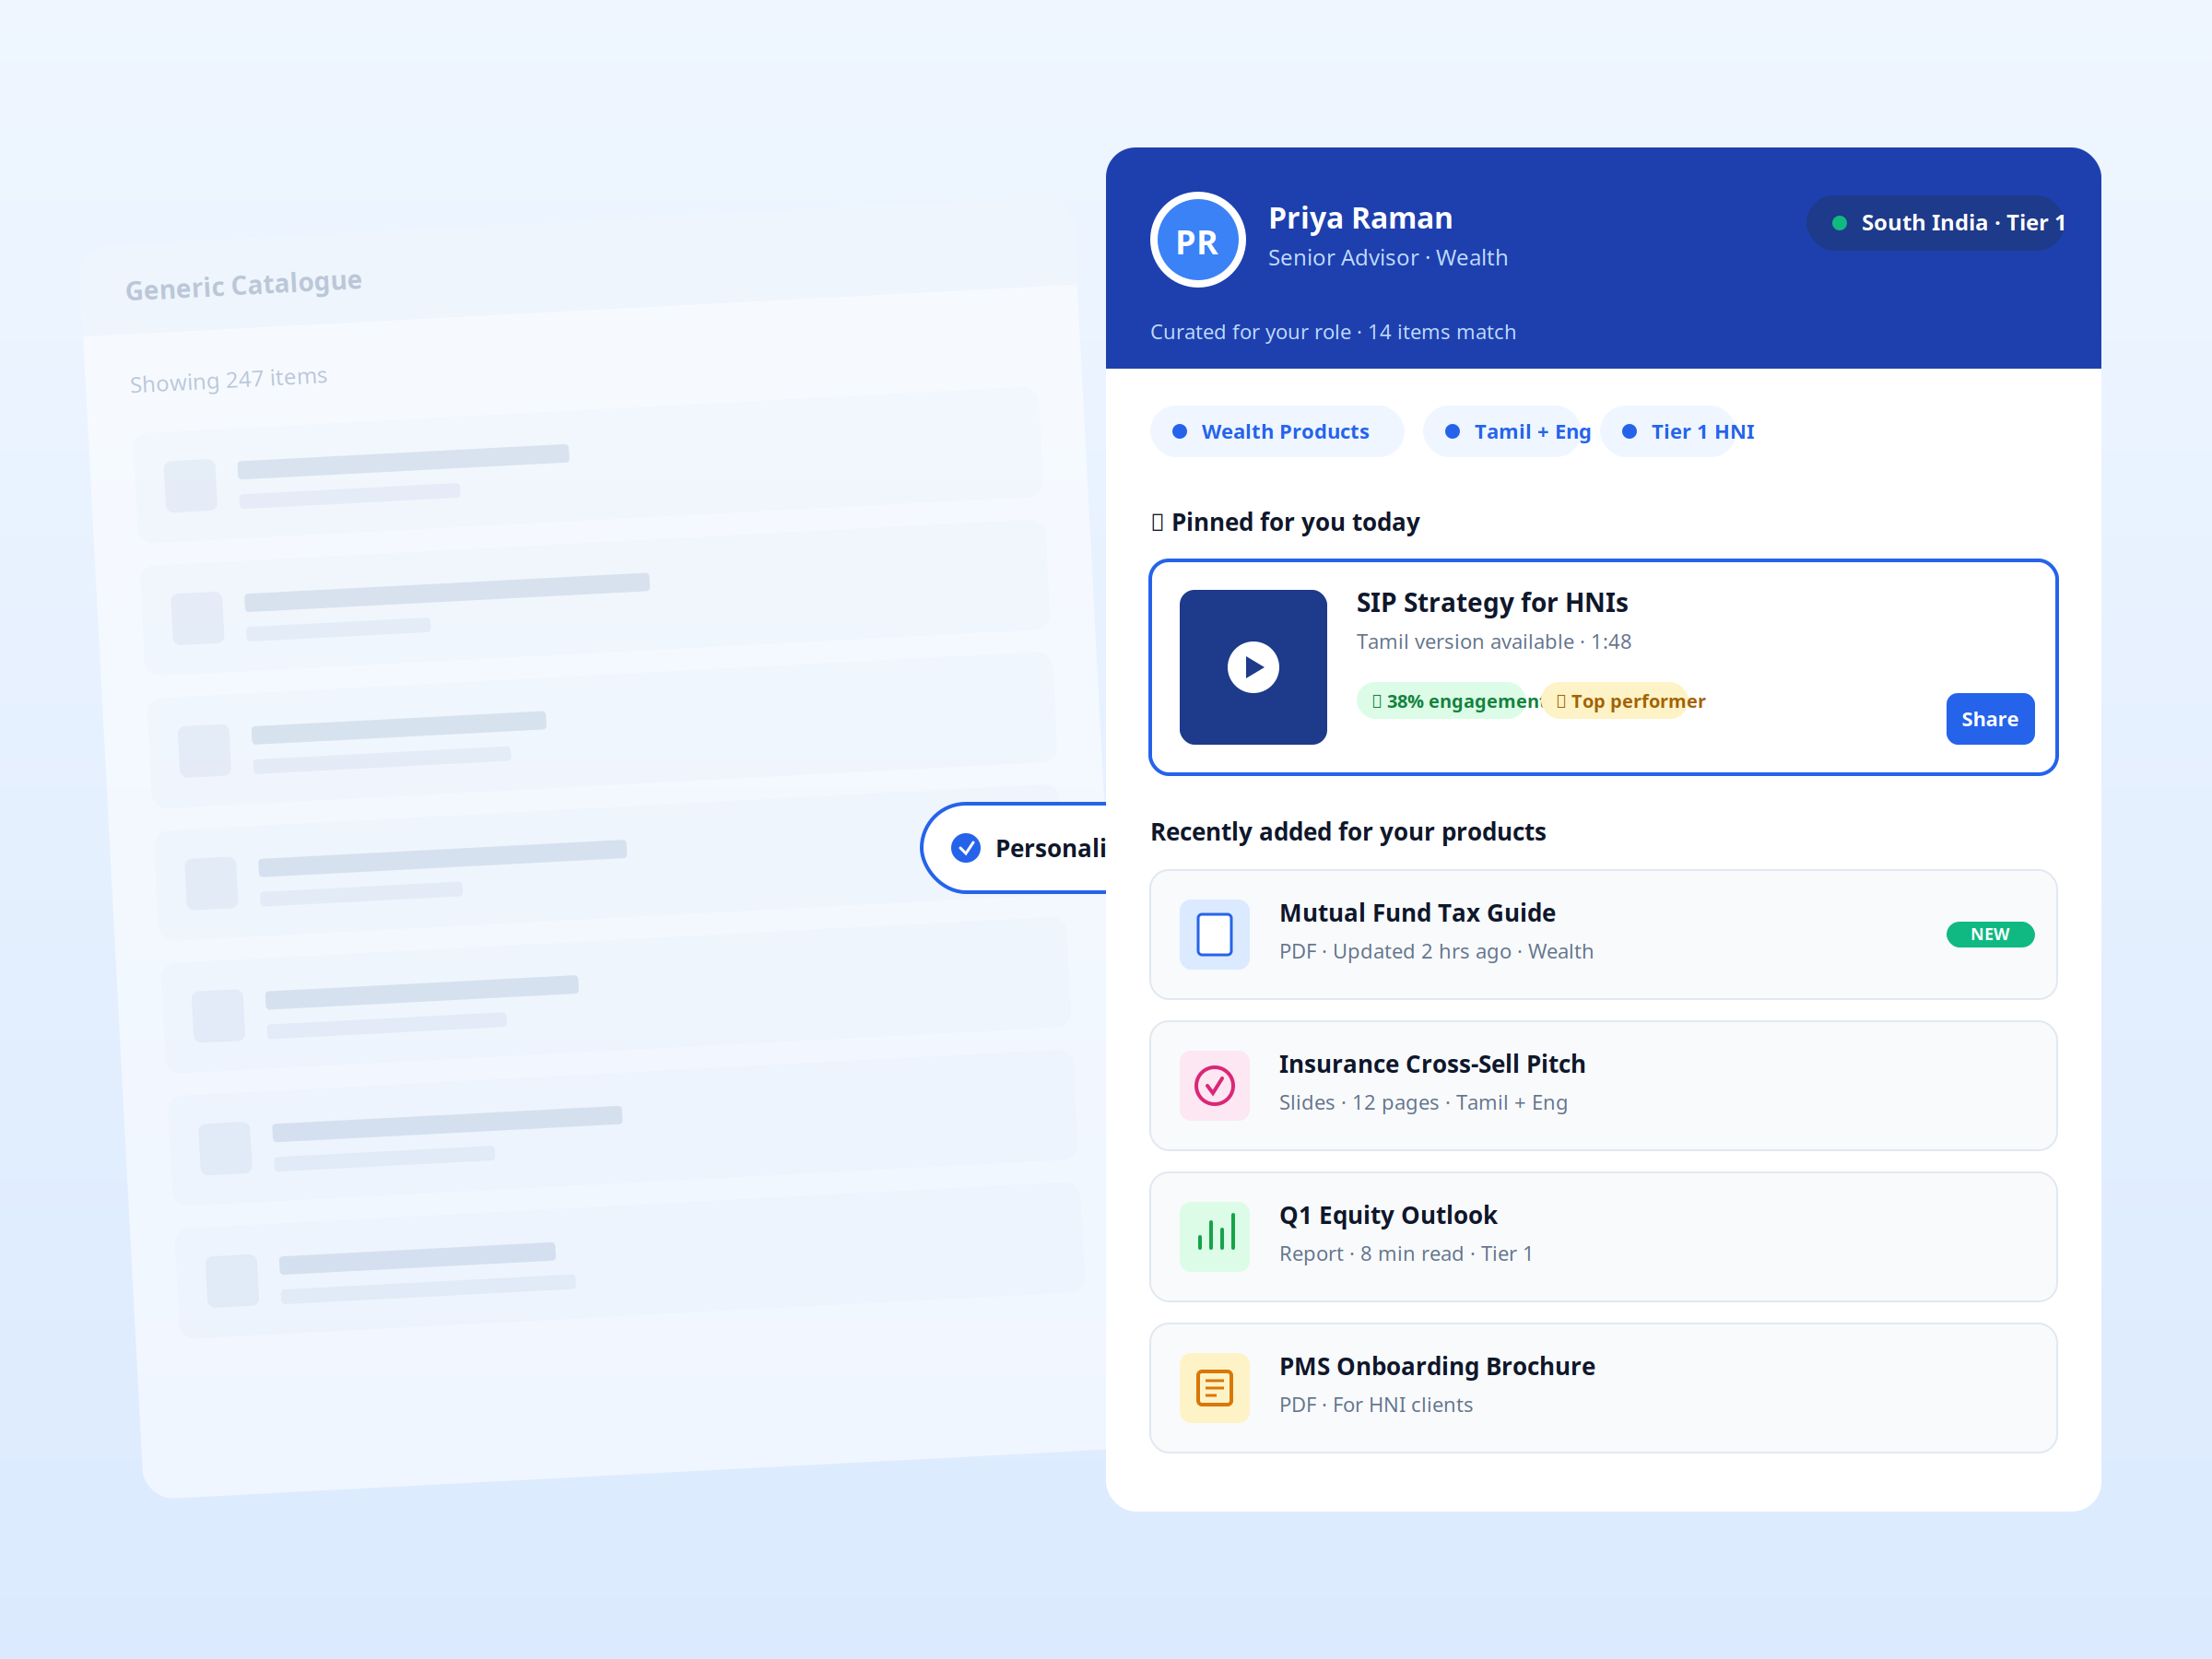
Task: Click 'Senior Advisor · Wealth' subtitle
Action: point(1388,258)
